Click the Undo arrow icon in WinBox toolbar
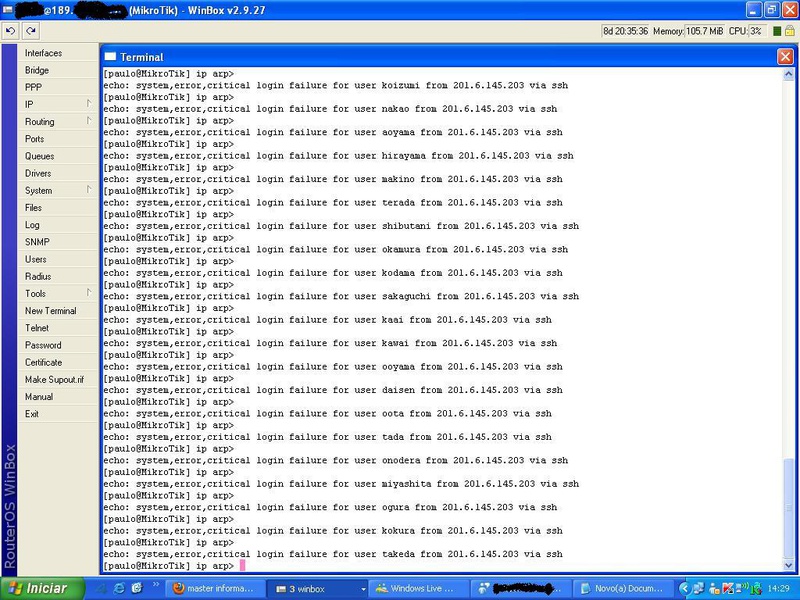 coord(10,31)
